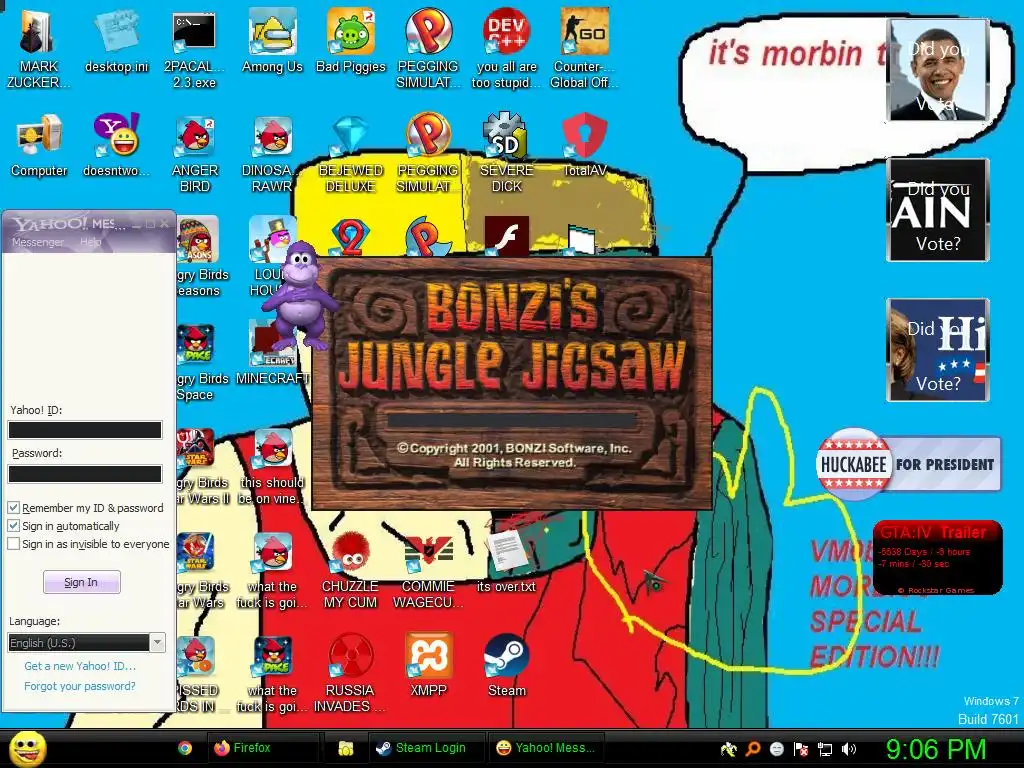This screenshot has height=768, width=1024.
Task: Click the Yahoo! ID input field
Action: [85, 430]
